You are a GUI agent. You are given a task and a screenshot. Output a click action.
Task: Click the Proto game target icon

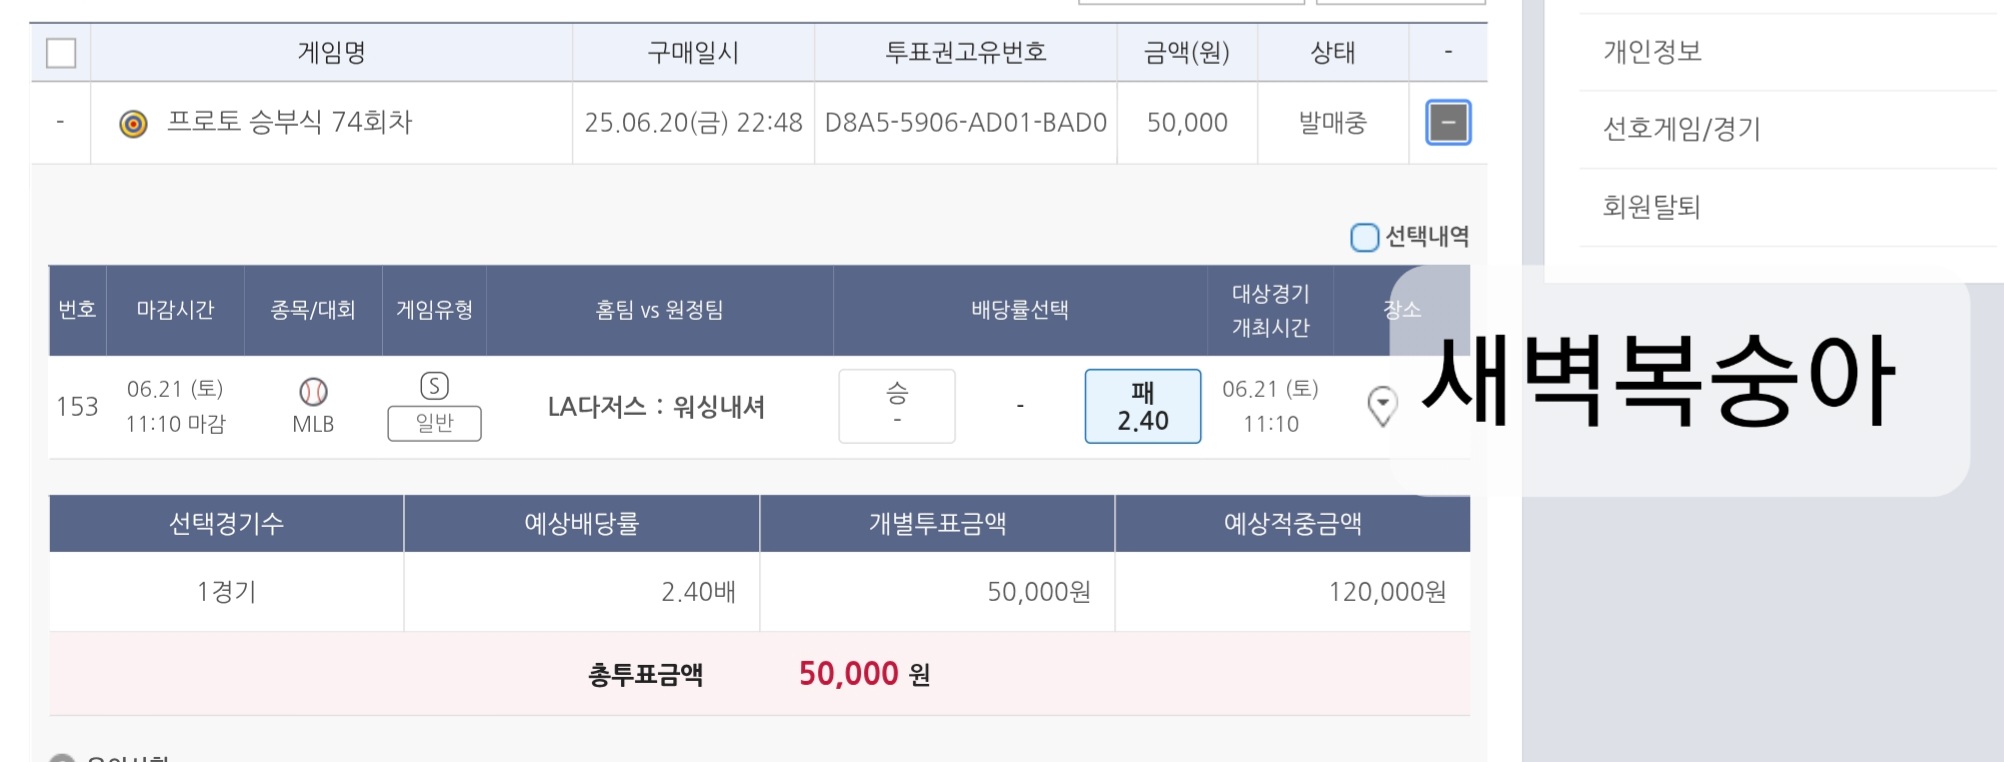coord(133,124)
